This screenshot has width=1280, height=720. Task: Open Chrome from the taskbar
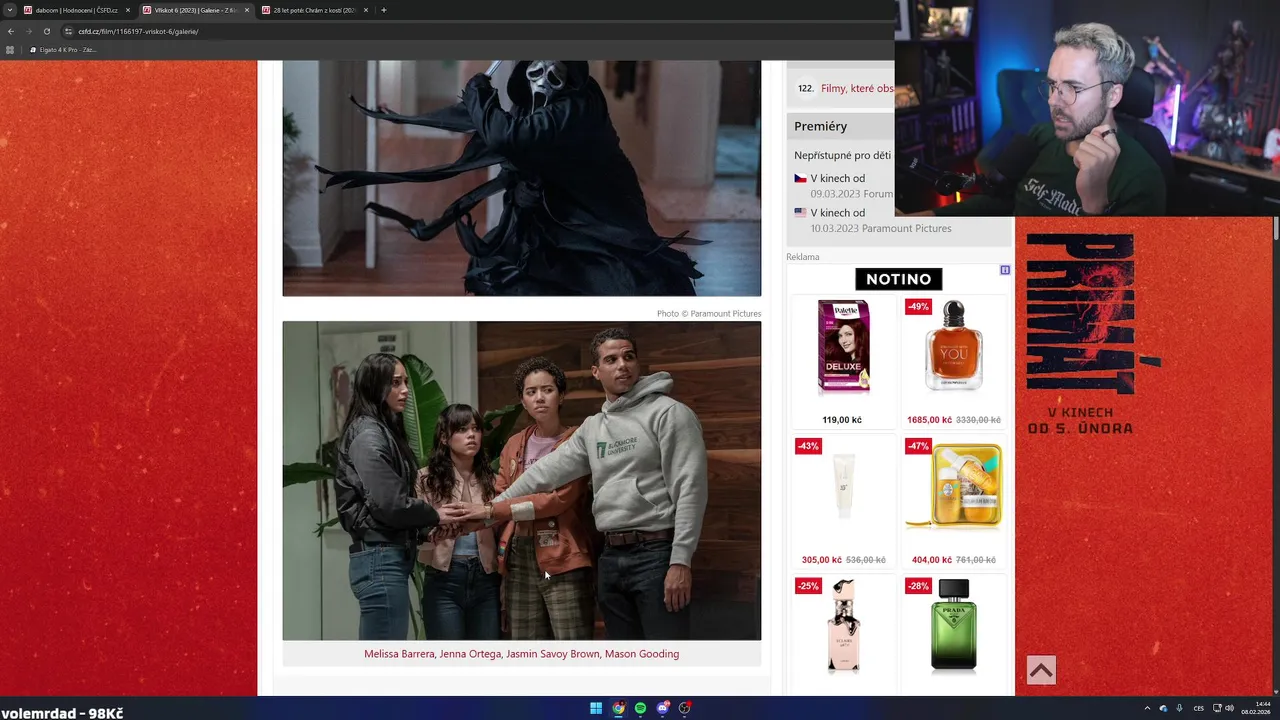[x=619, y=708]
